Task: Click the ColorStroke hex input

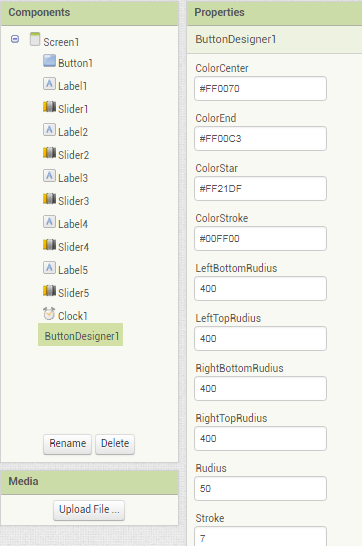Action: coord(260,239)
